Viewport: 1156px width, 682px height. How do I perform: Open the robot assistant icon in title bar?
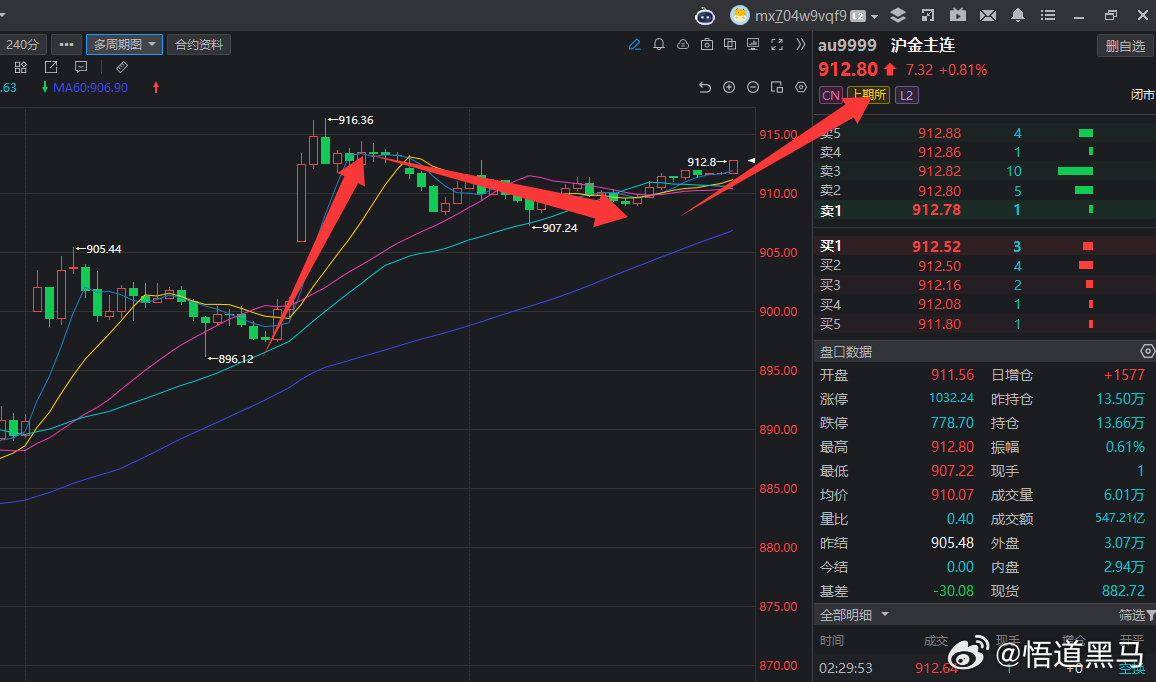[705, 15]
